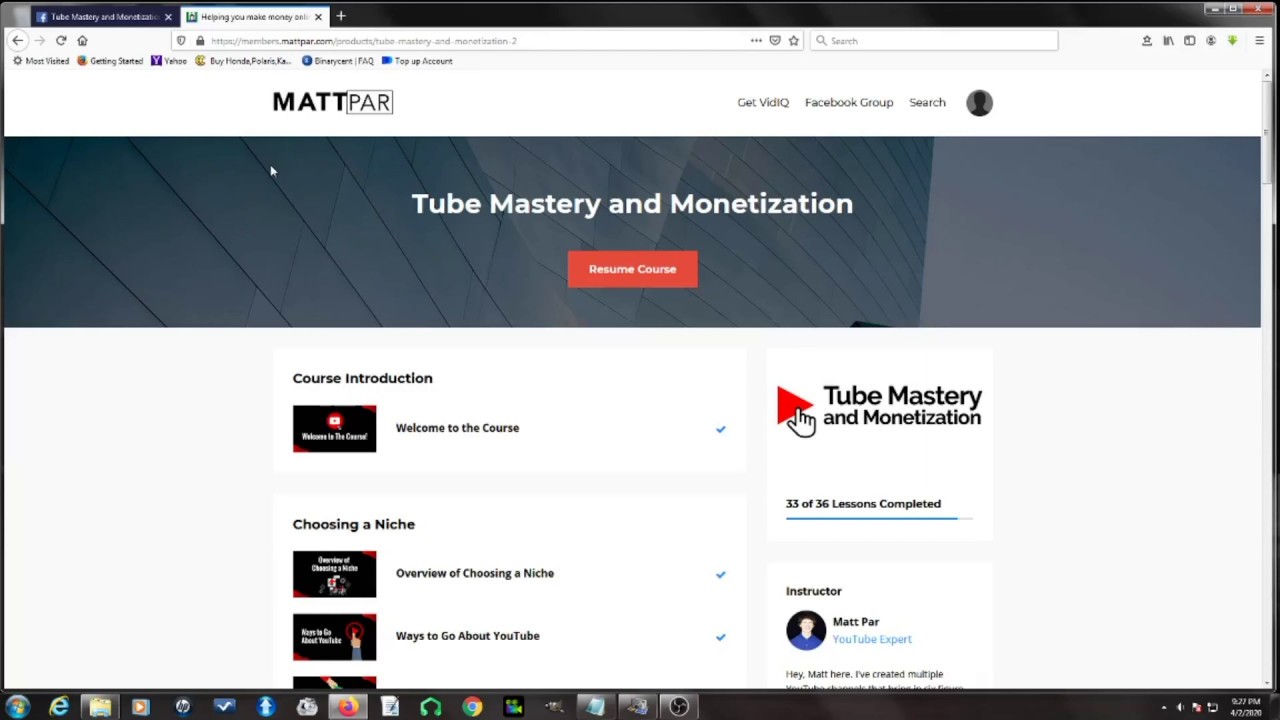Image resolution: width=1280 pixels, height=720 pixels.
Task: Click the Tube Mastery course logo image
Action: tap(879, 409)
